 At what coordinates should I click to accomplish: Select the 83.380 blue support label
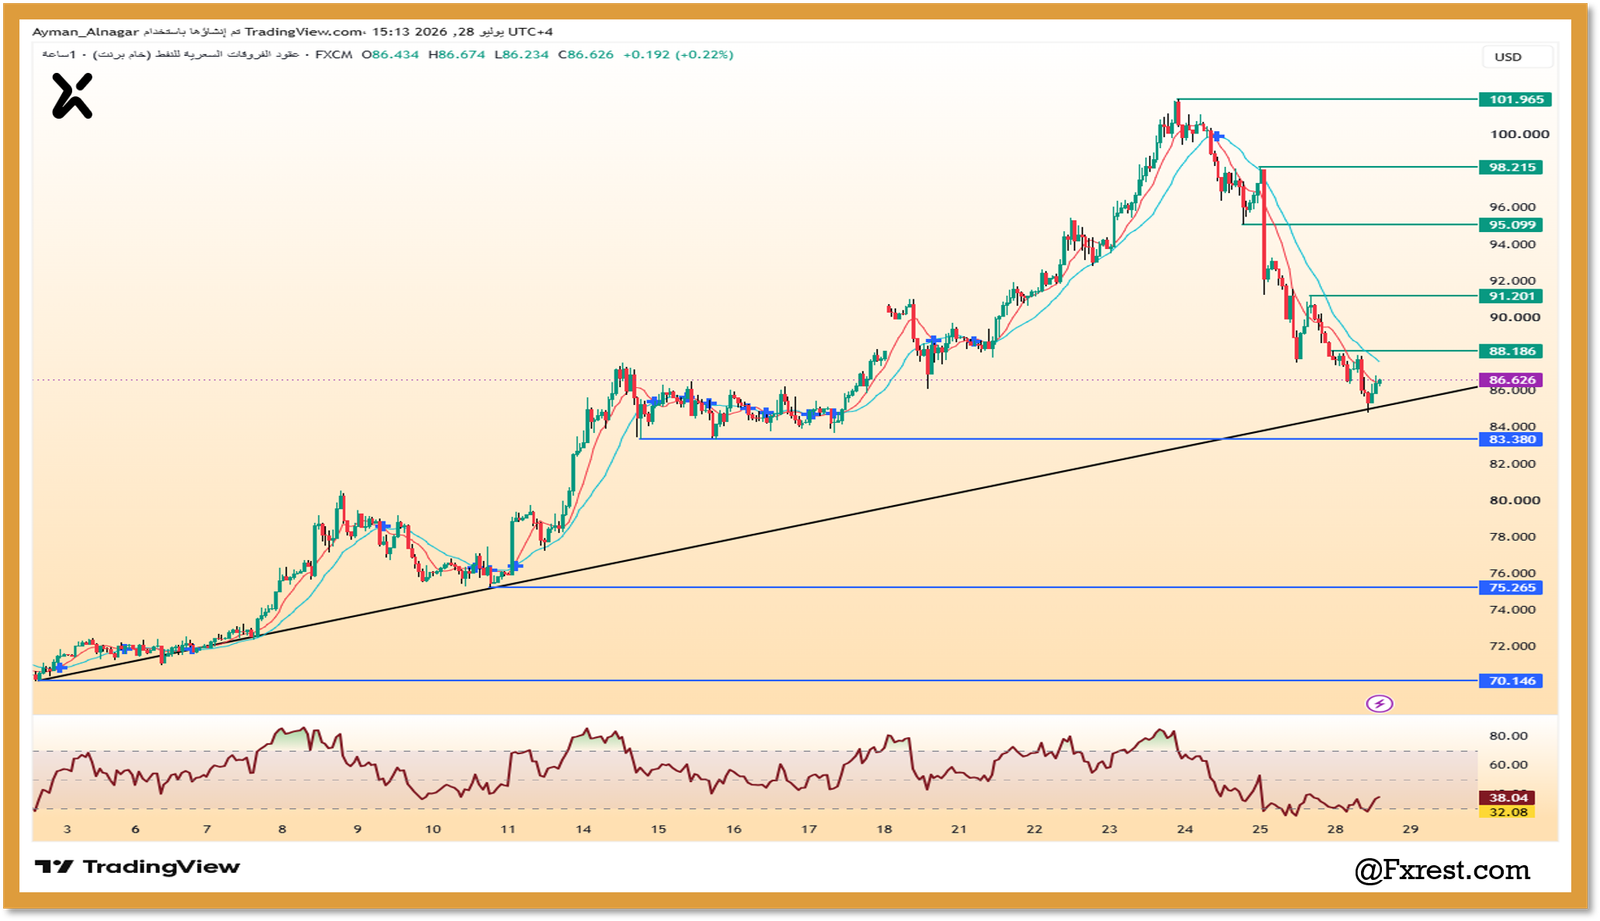(1511, 439)
